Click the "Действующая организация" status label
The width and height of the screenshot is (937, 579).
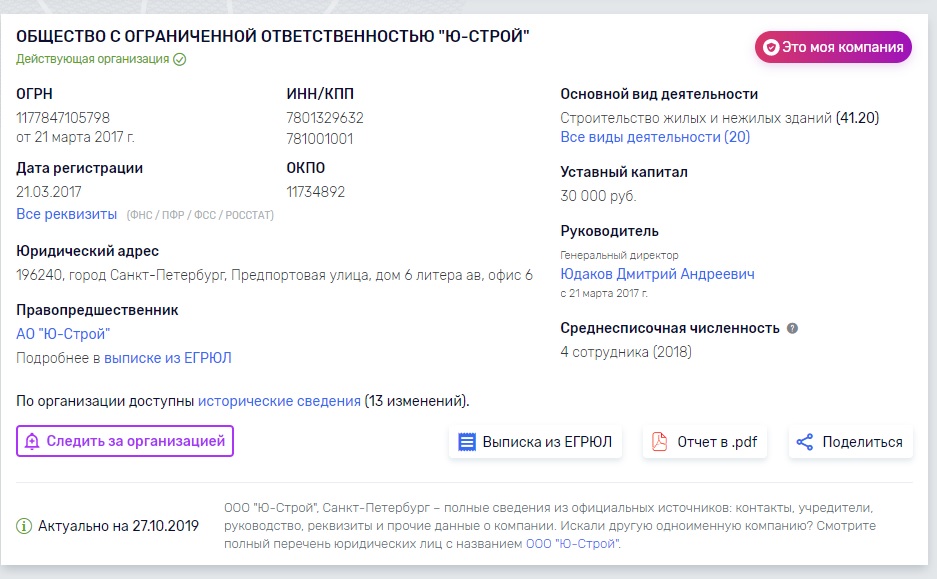click(92, 59)
